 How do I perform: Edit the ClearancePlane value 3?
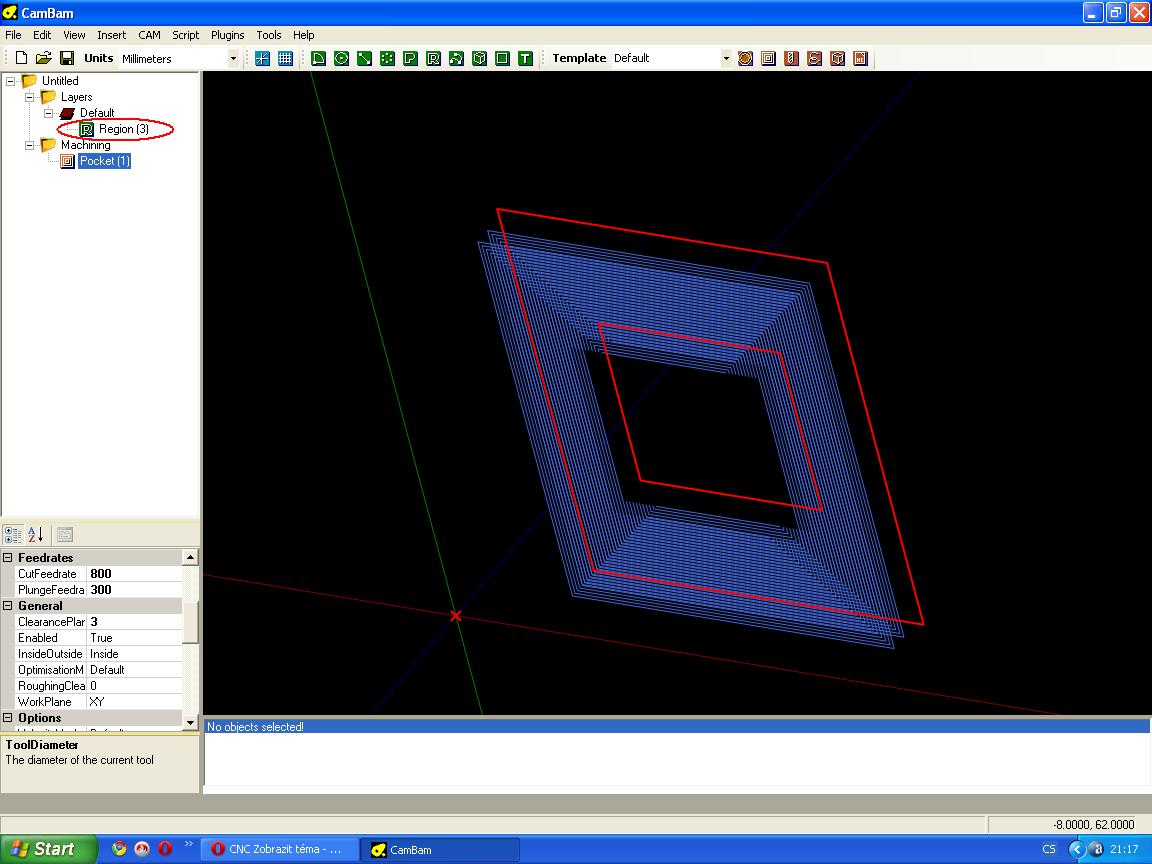(x=134, y=622)
